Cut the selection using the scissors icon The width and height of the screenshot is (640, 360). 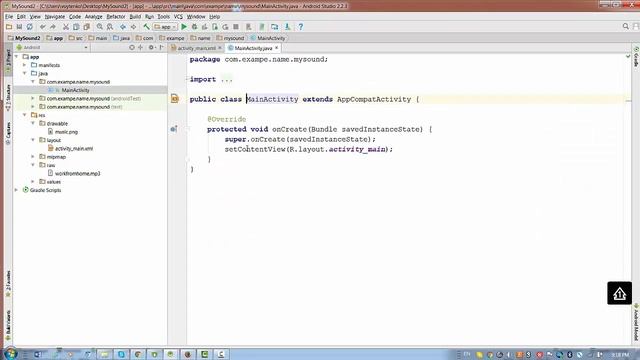tap(66, 27)
